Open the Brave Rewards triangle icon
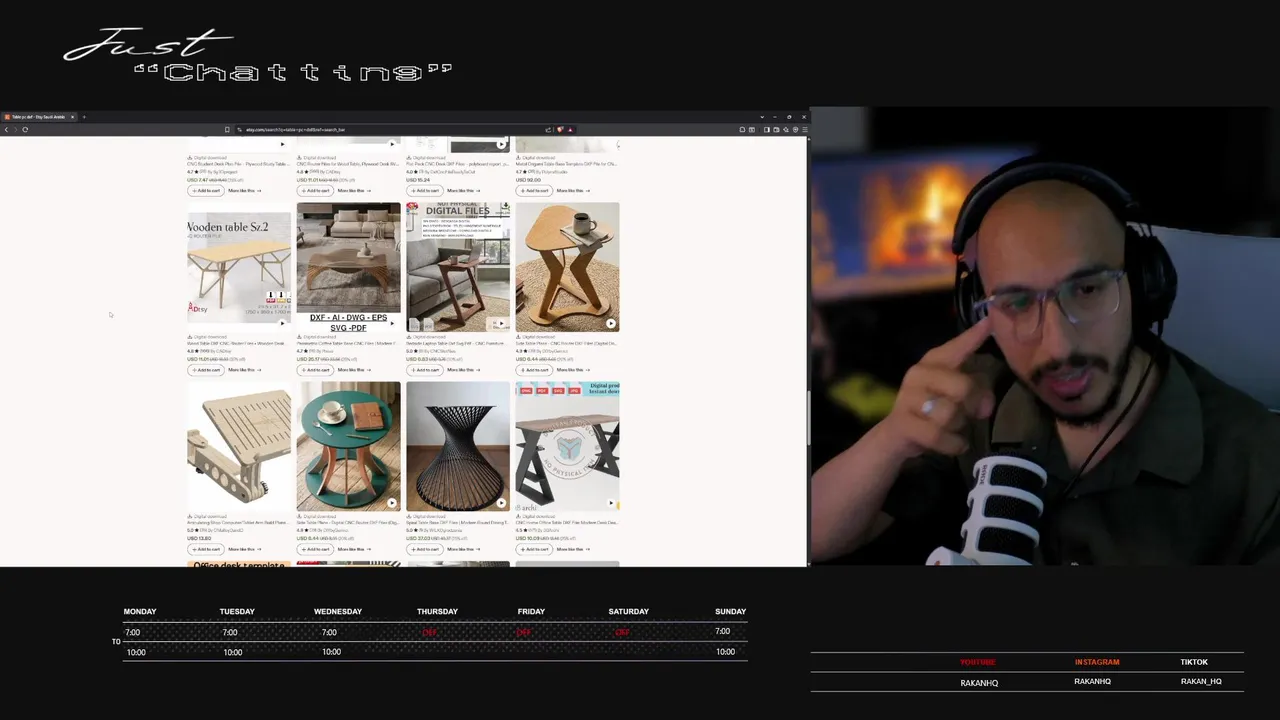 (x=571, y=129)
